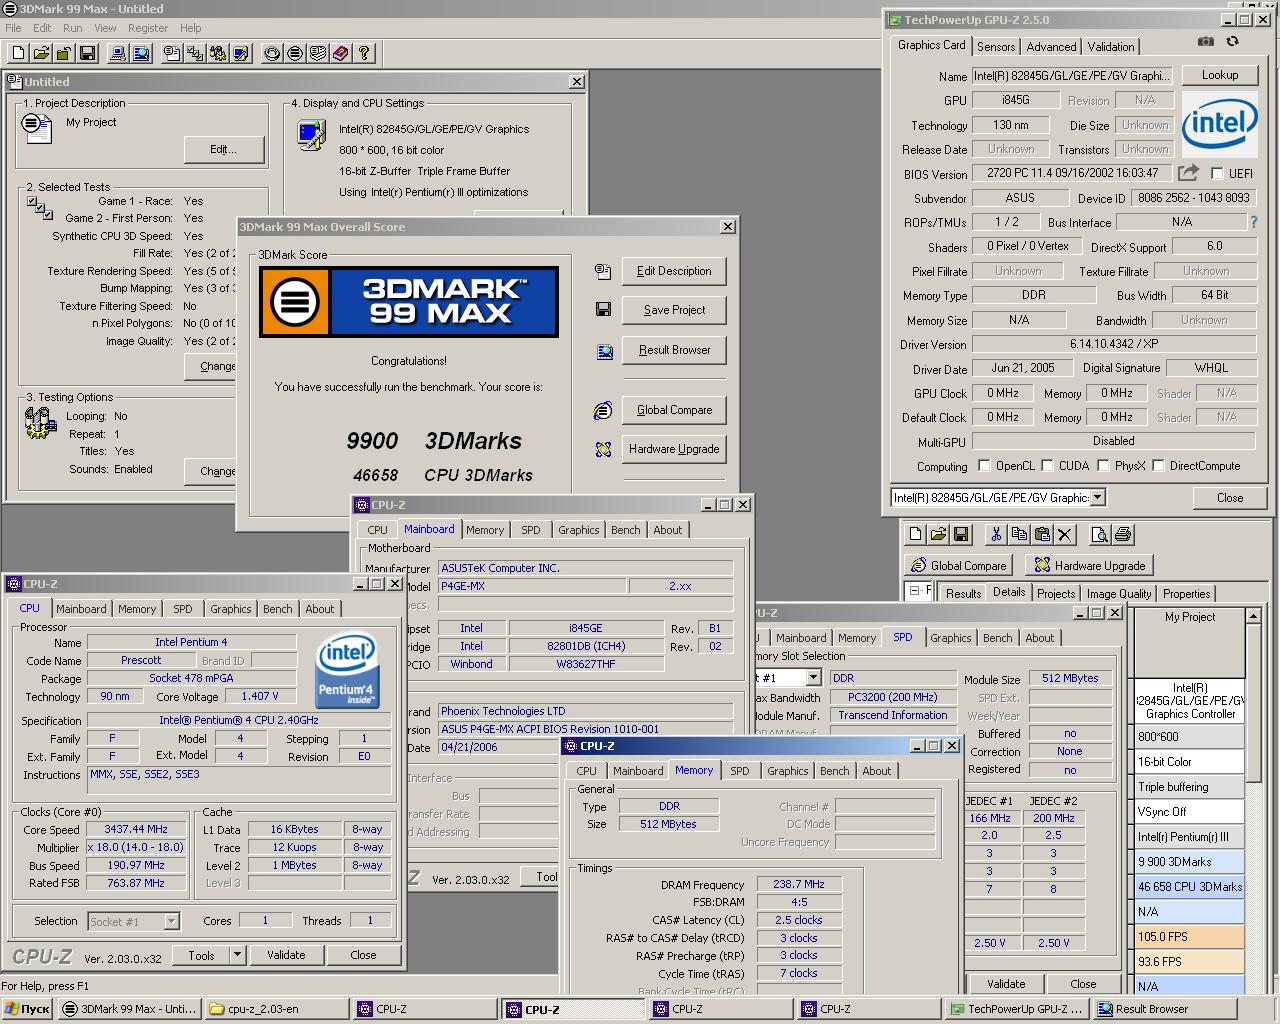
Task: Switch to the Sensors tab in GPU-Z
Action: (x=996, y=46)
